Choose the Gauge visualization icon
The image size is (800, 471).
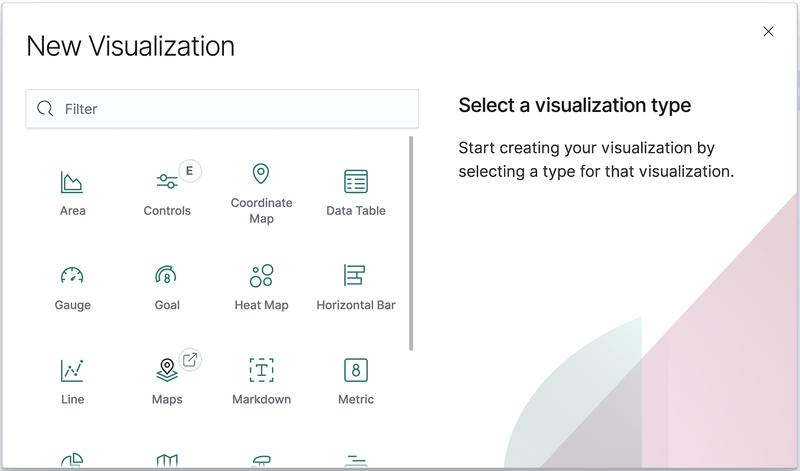click(x=72, y=275)
